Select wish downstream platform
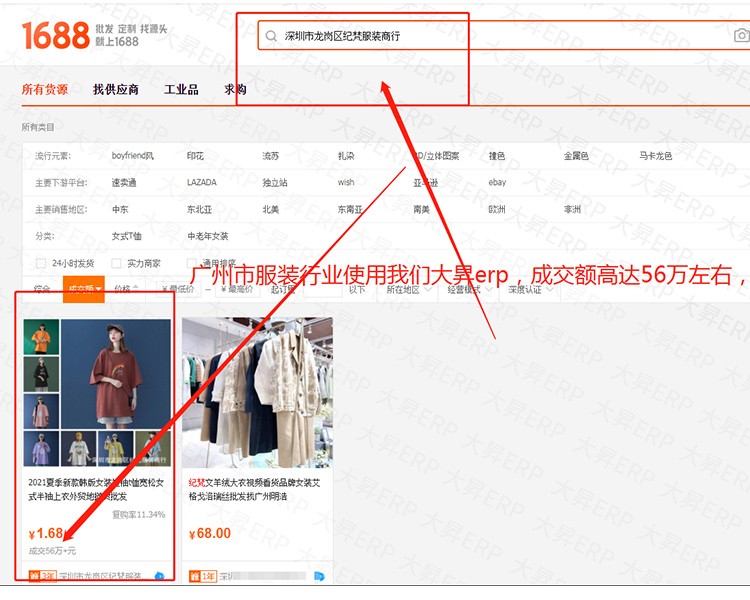This screenshot has height=600, width=750. point(346,182)
